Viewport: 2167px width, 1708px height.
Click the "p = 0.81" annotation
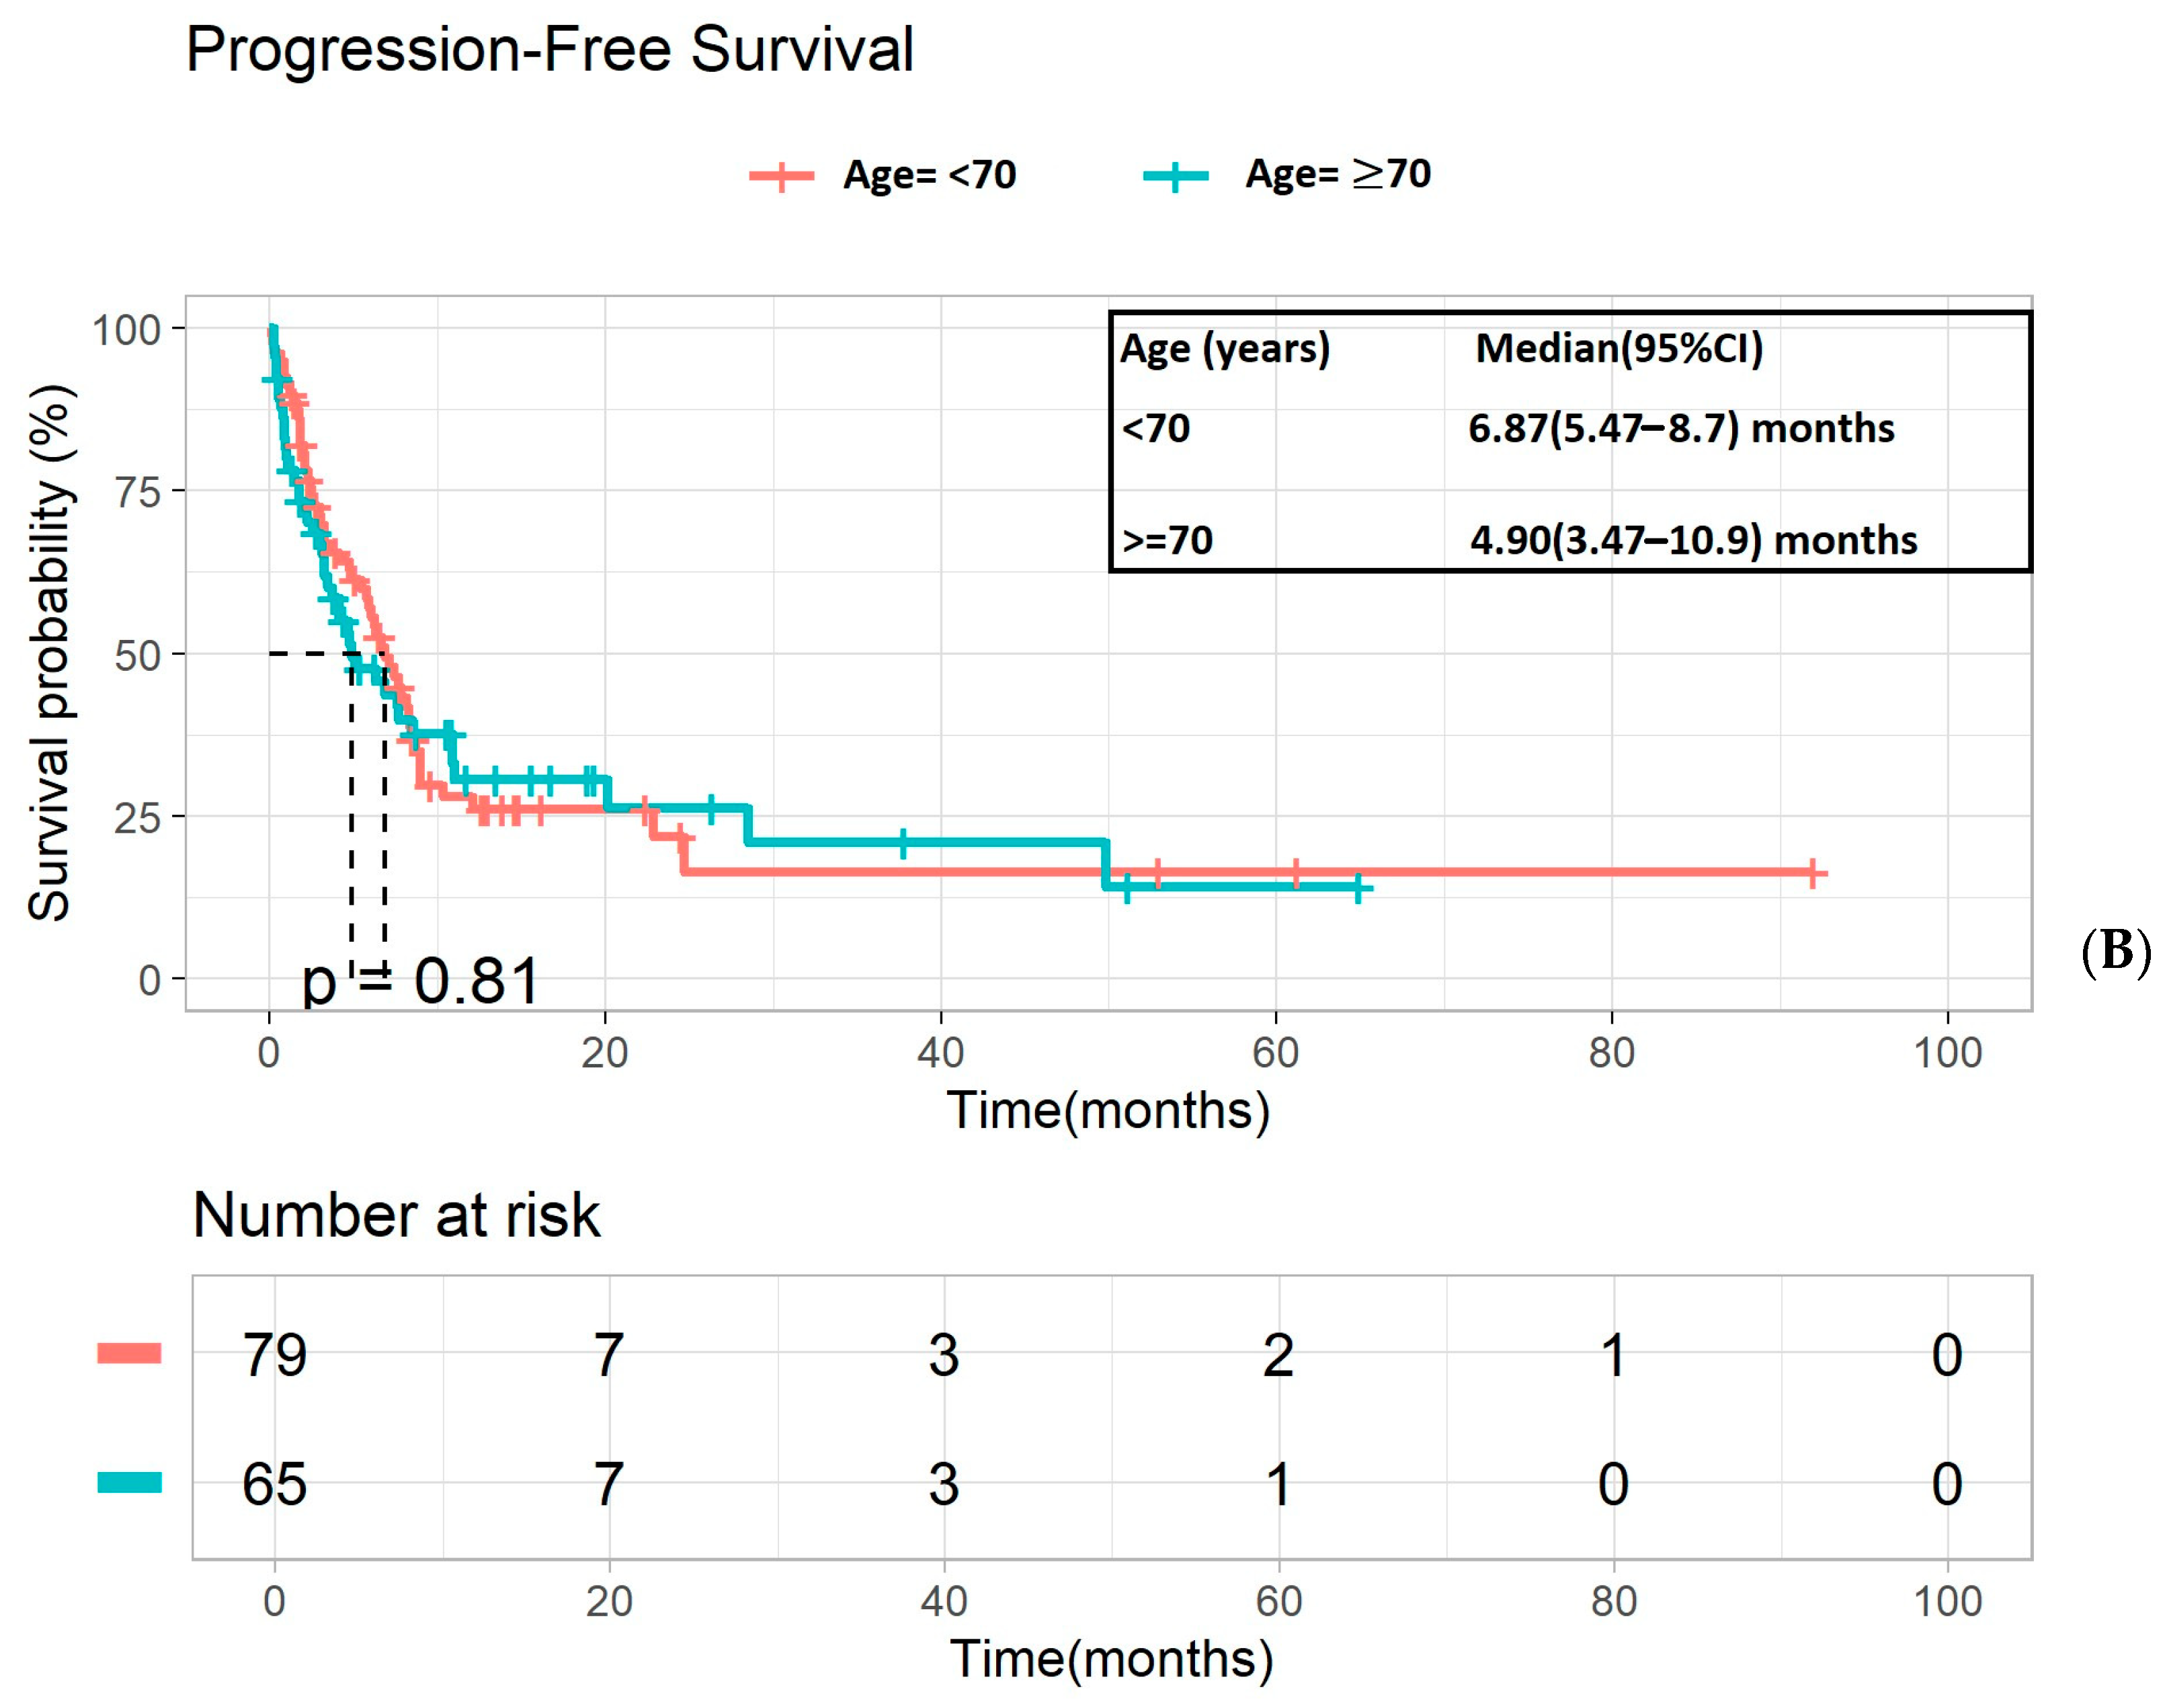point(420,980)
